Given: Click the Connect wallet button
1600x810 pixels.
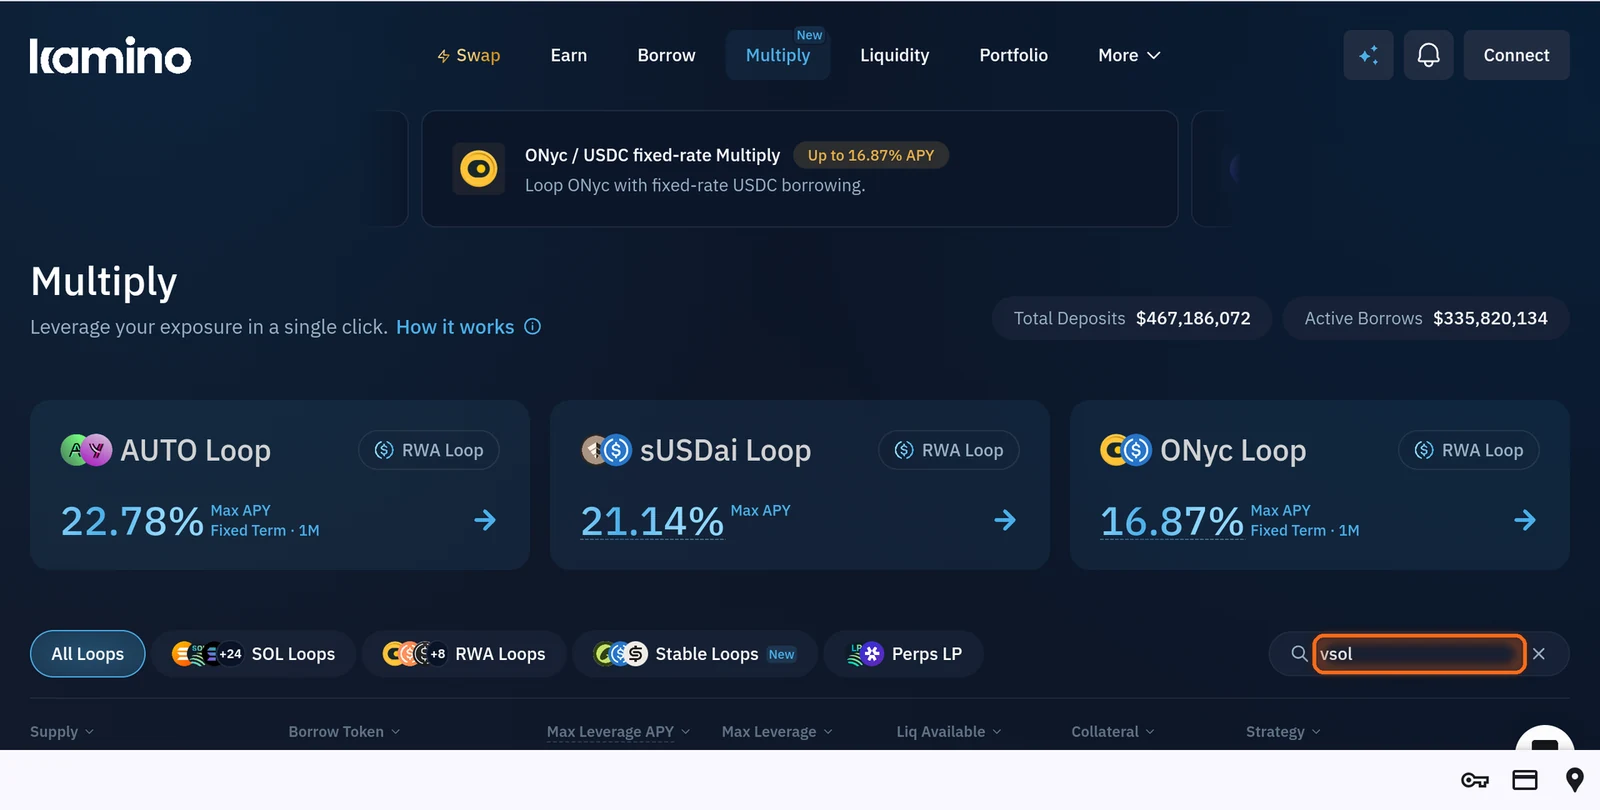Looking at the screenshot, I should click(x=1516, y=55).
